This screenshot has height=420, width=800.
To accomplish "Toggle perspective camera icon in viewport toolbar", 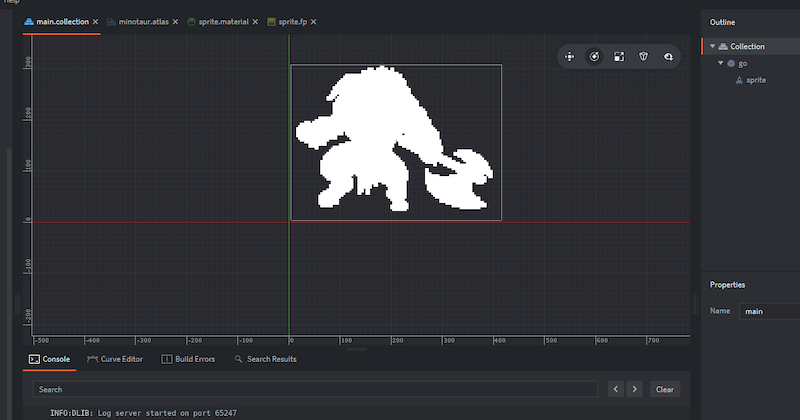I will pyautogui.click(x=643, y=57).
